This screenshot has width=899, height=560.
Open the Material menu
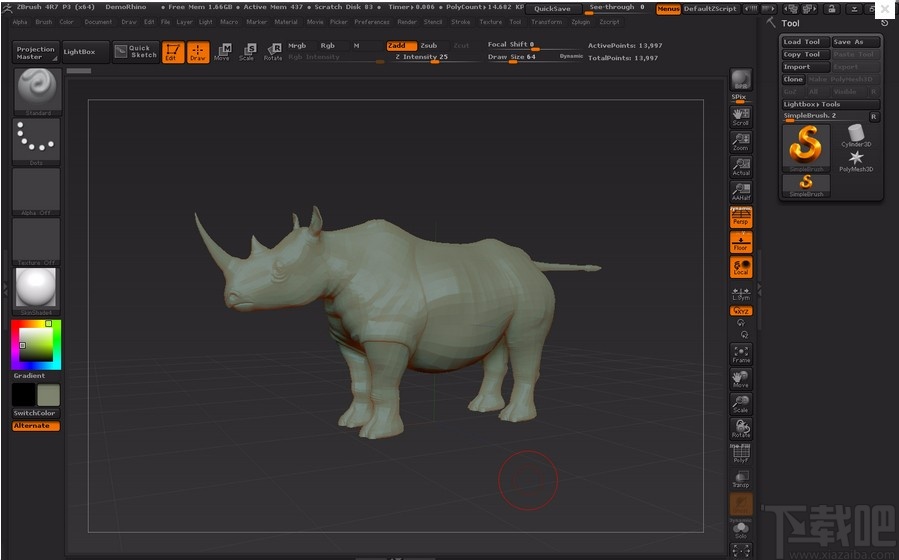point(286,22)
